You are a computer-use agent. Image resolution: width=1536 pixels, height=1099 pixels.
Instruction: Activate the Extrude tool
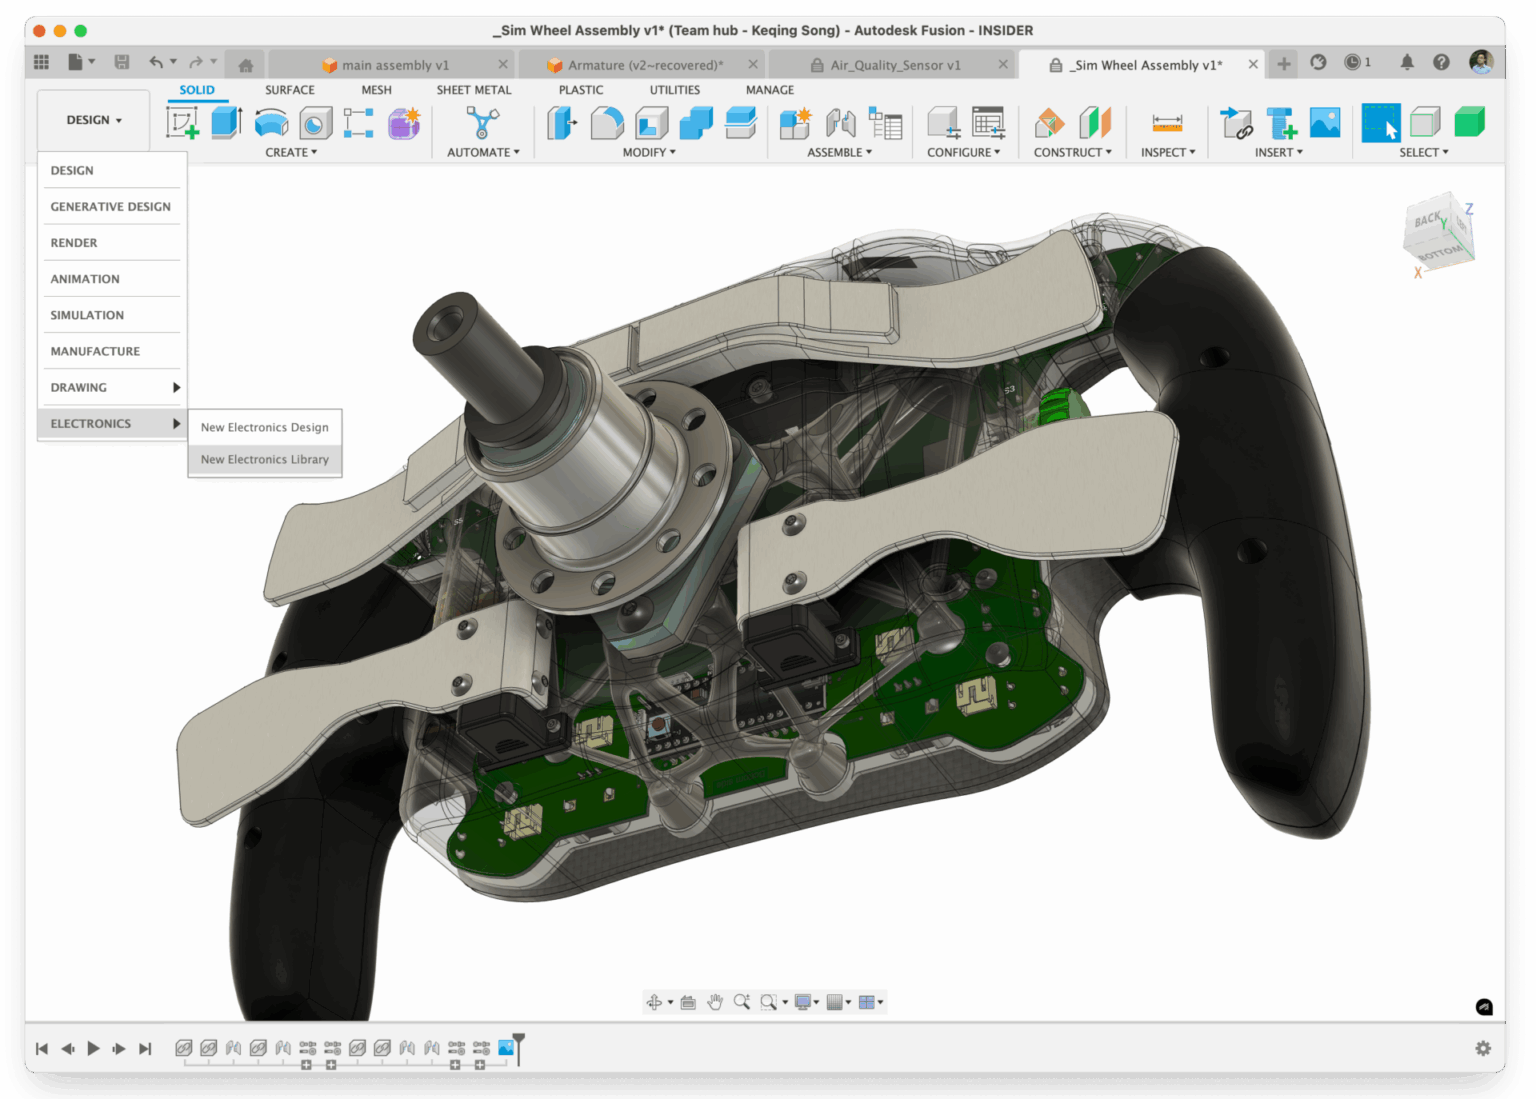click(225, 122)
